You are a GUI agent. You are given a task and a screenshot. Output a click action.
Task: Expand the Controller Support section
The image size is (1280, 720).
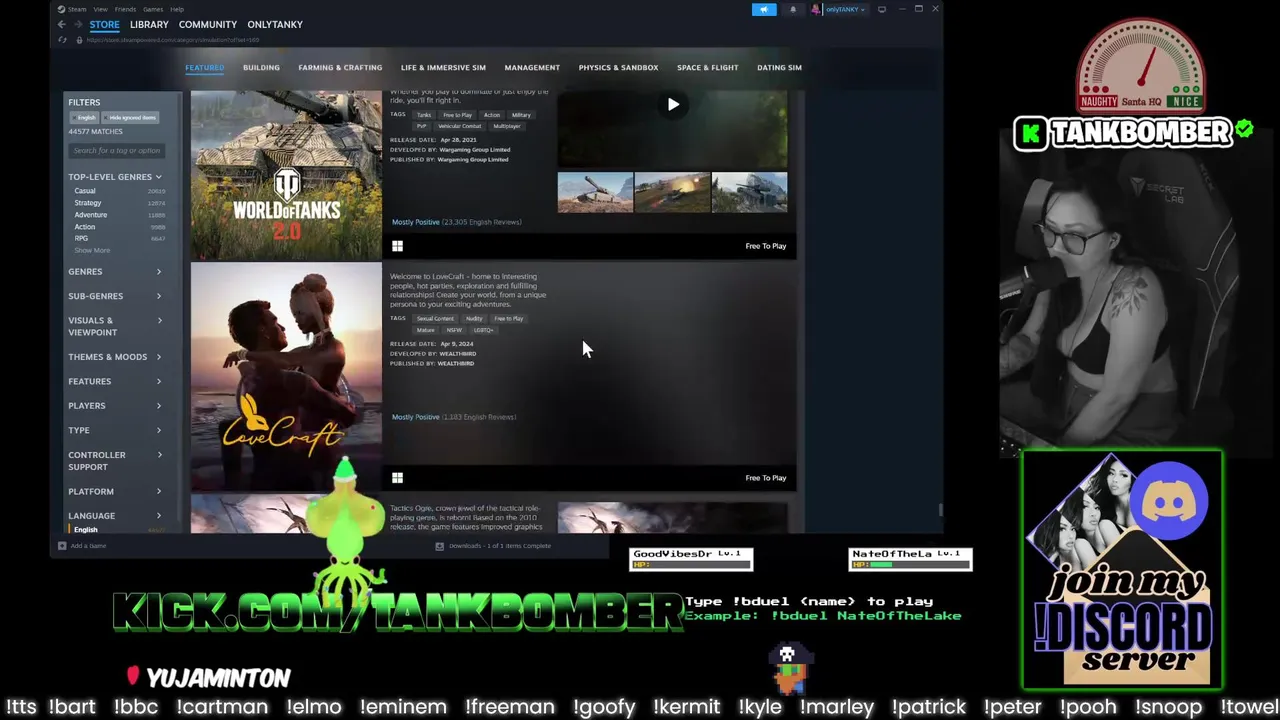(x=115, y=461)
